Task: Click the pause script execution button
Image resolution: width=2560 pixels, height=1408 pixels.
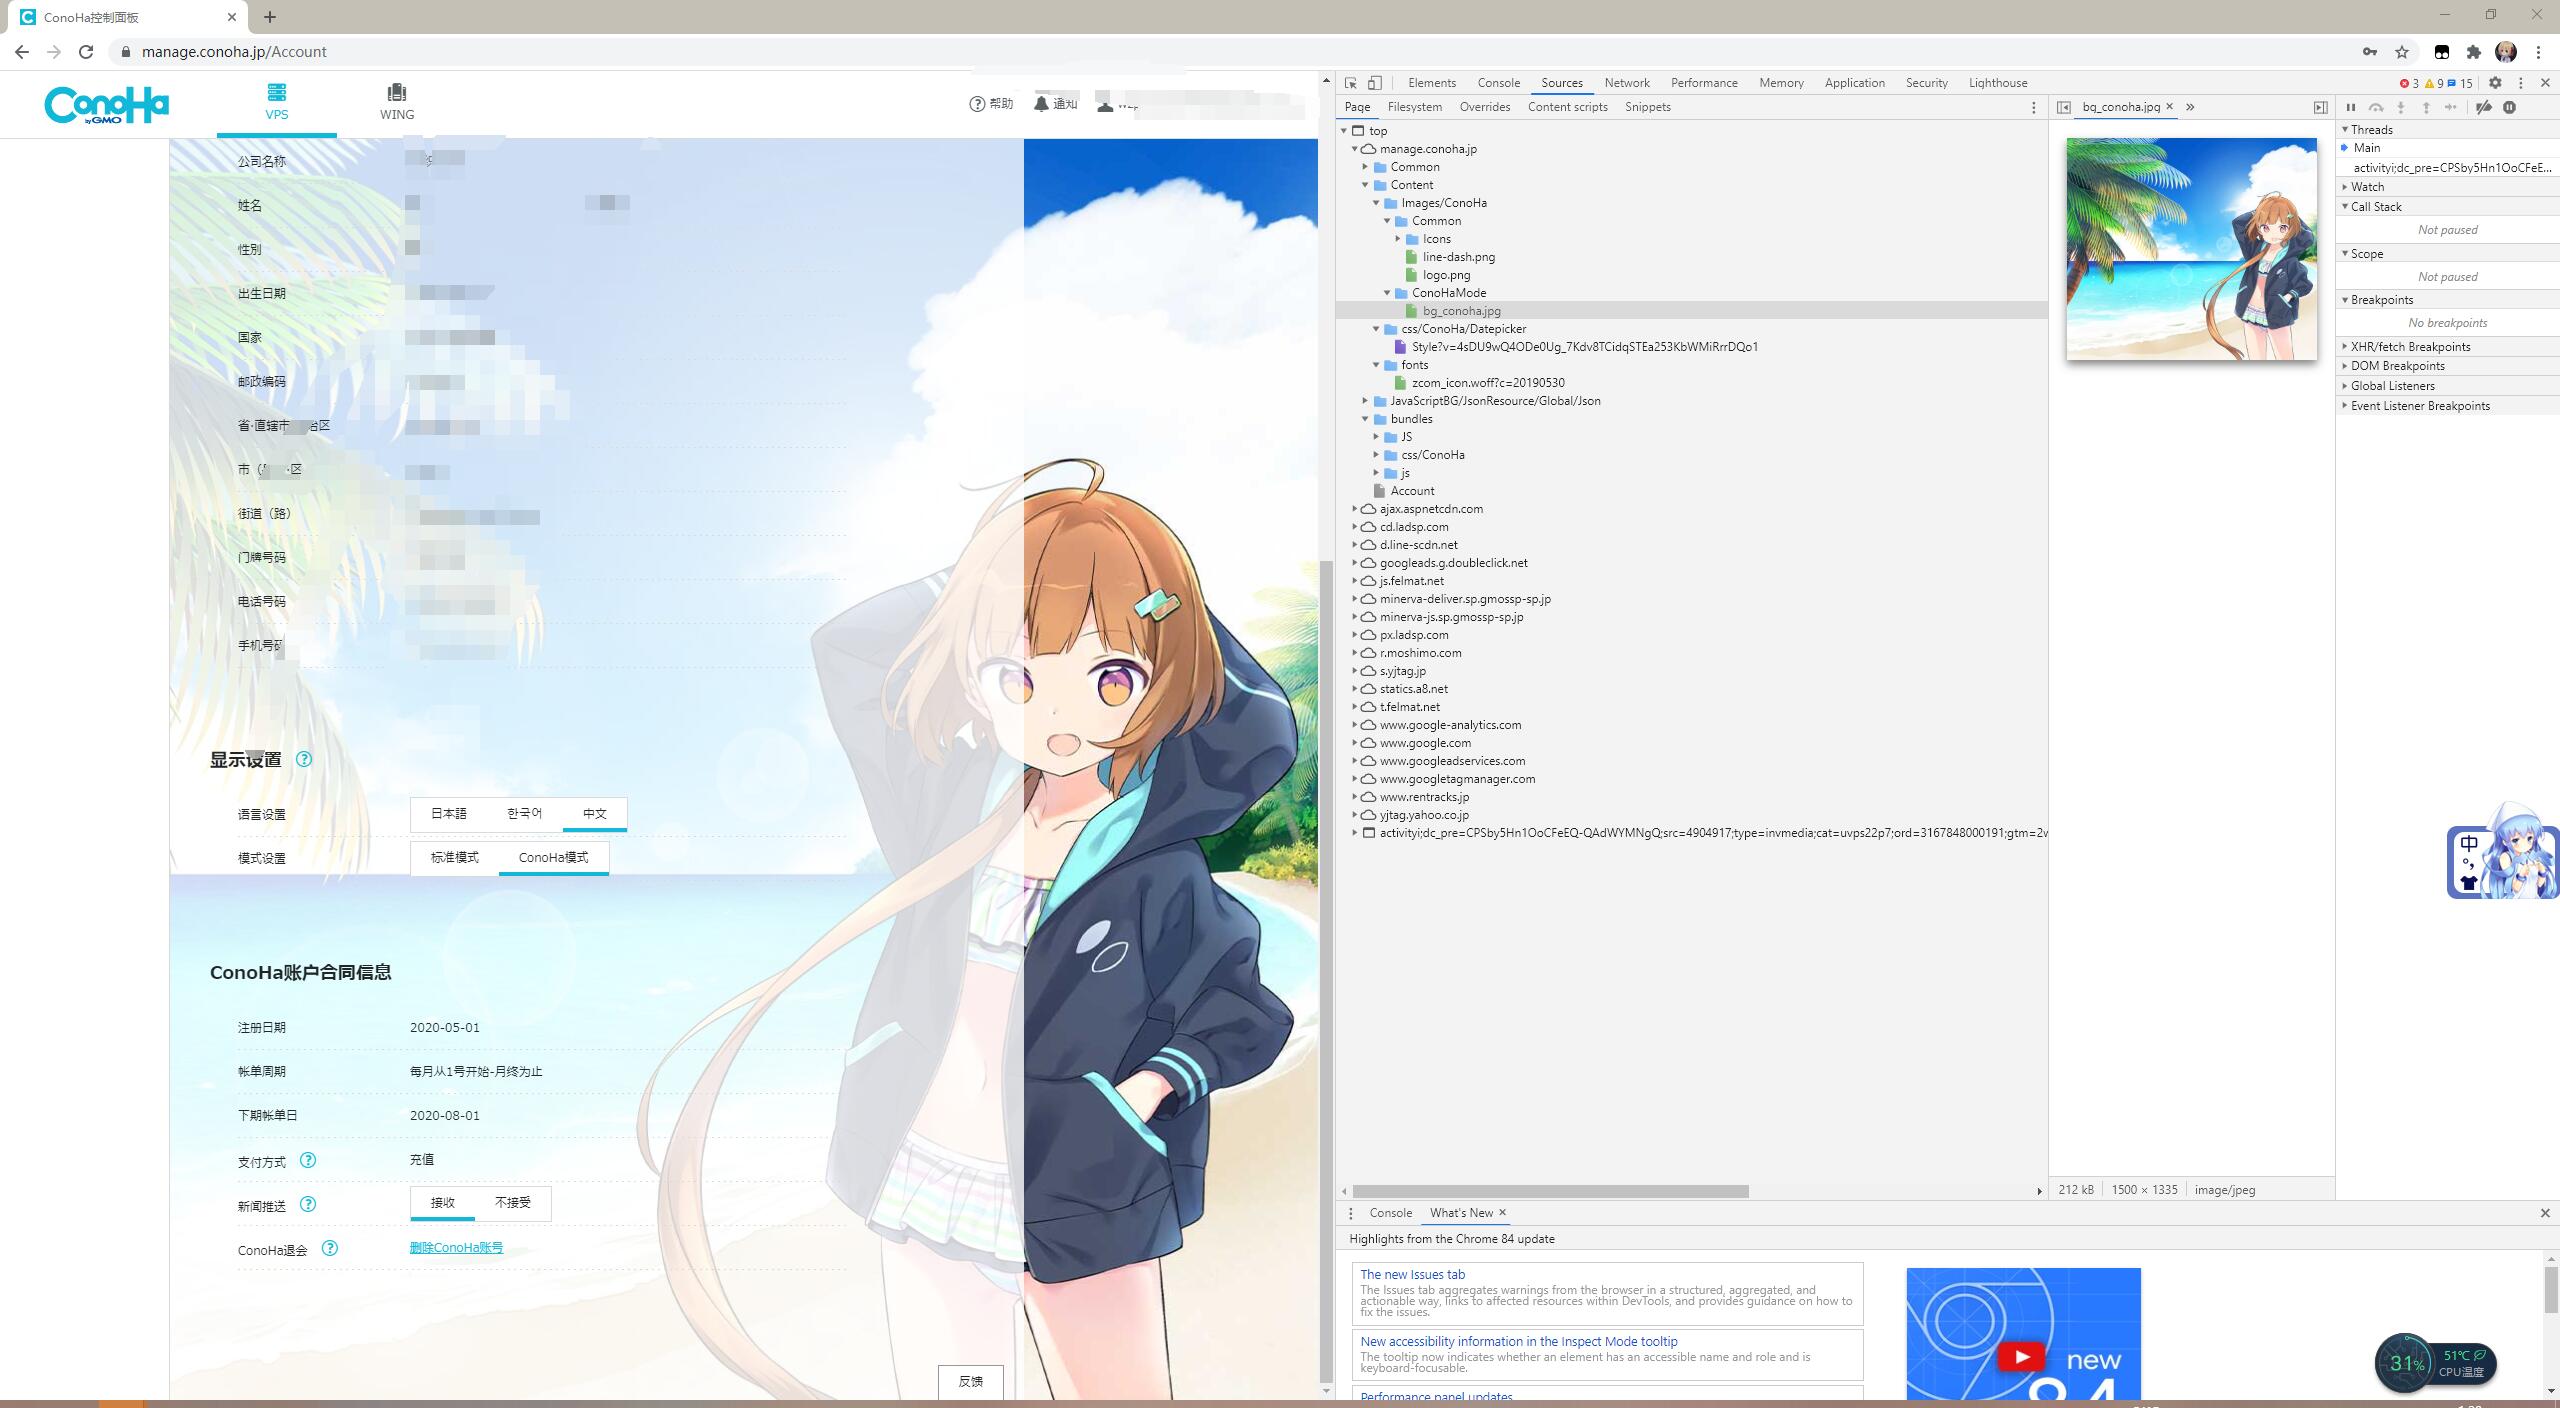Action: (2351, 107)
